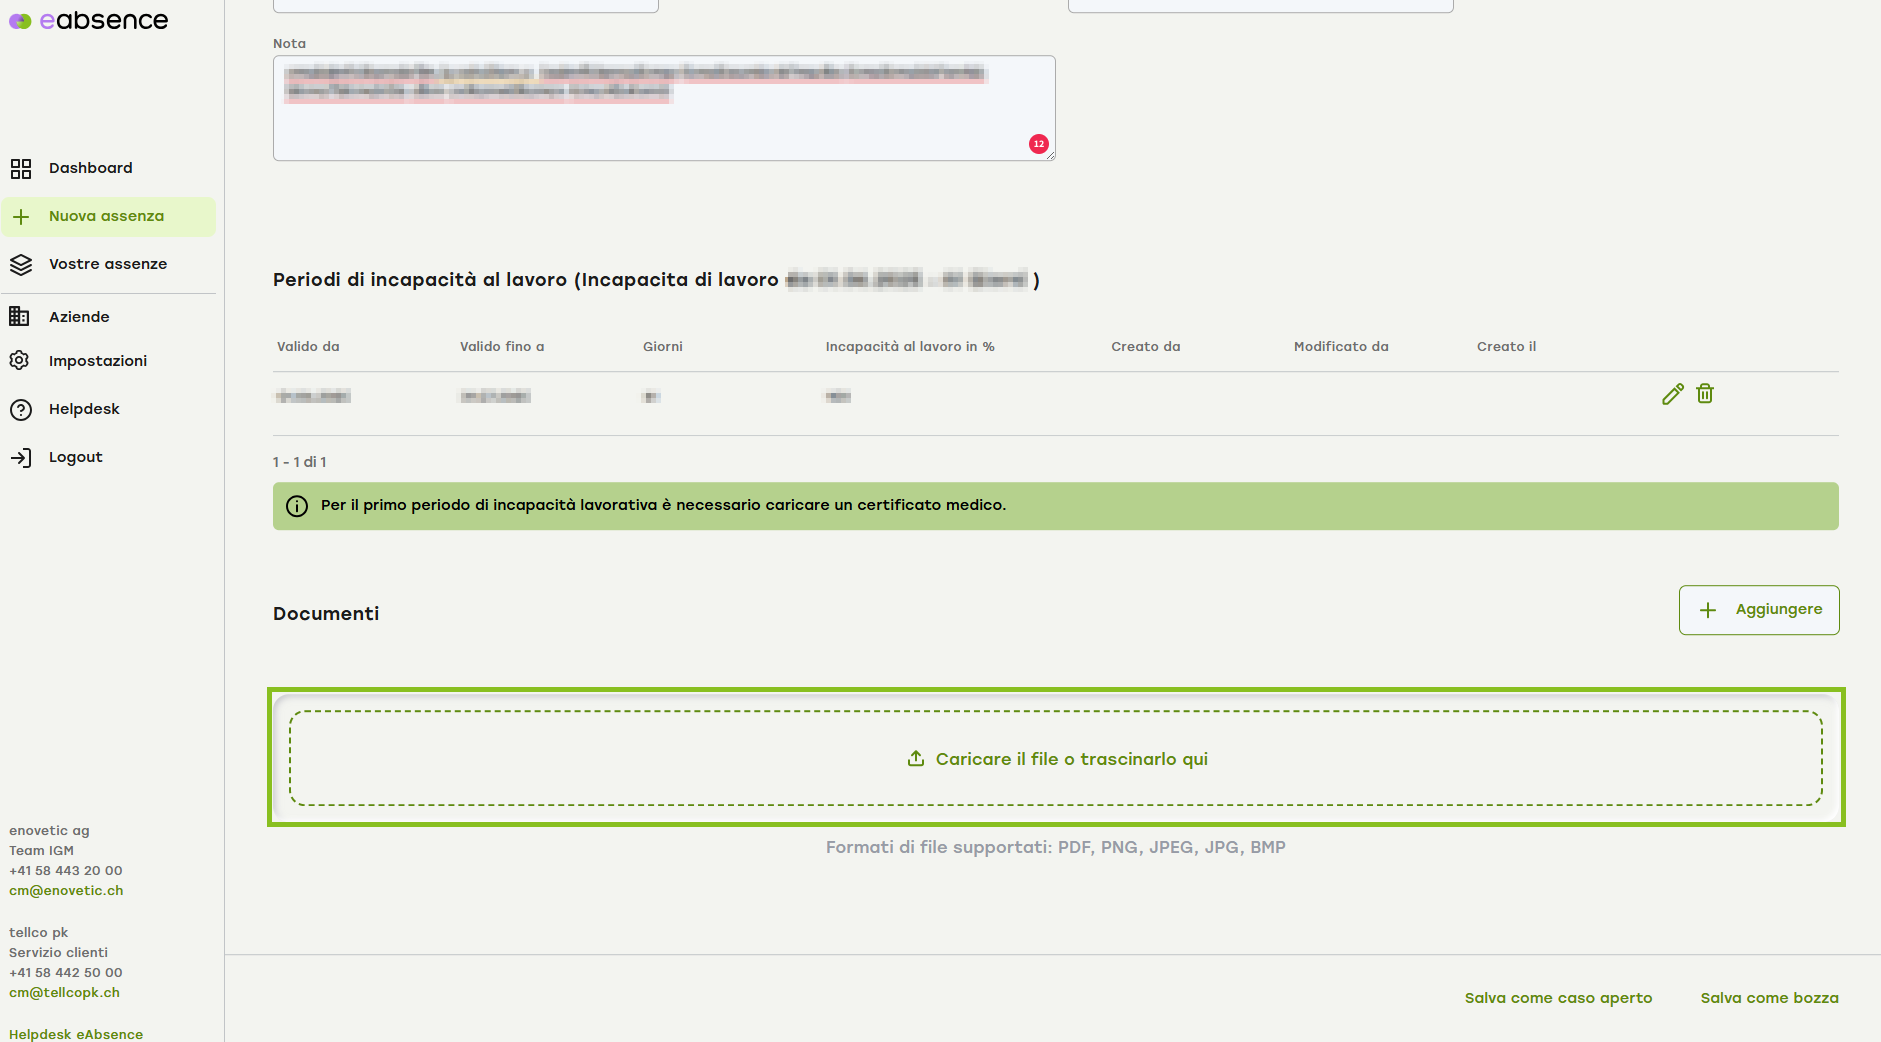This screenshot has height=1042, width=1881.
Task: Click Salva come caso aperto
Action: click(1558, 998)
